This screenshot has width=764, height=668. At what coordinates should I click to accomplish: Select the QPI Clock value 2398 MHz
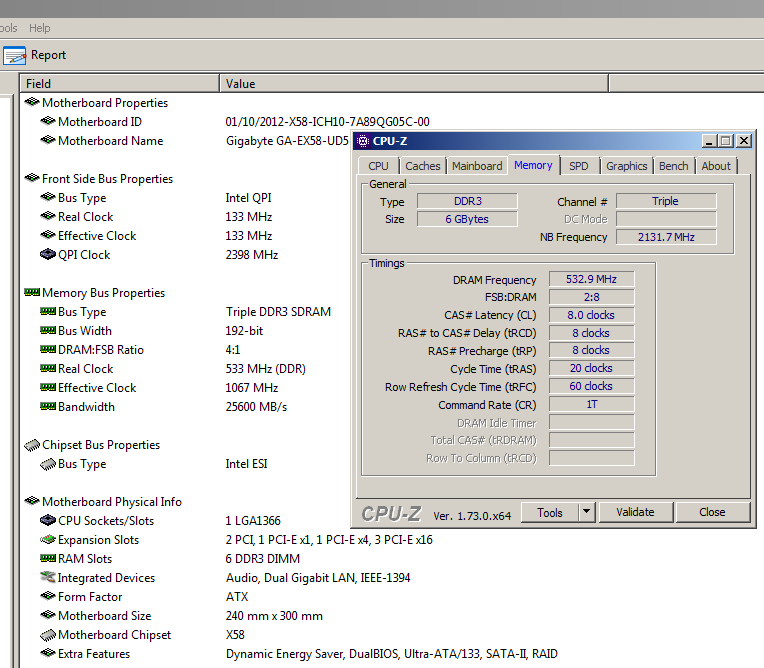click(252, 255)
